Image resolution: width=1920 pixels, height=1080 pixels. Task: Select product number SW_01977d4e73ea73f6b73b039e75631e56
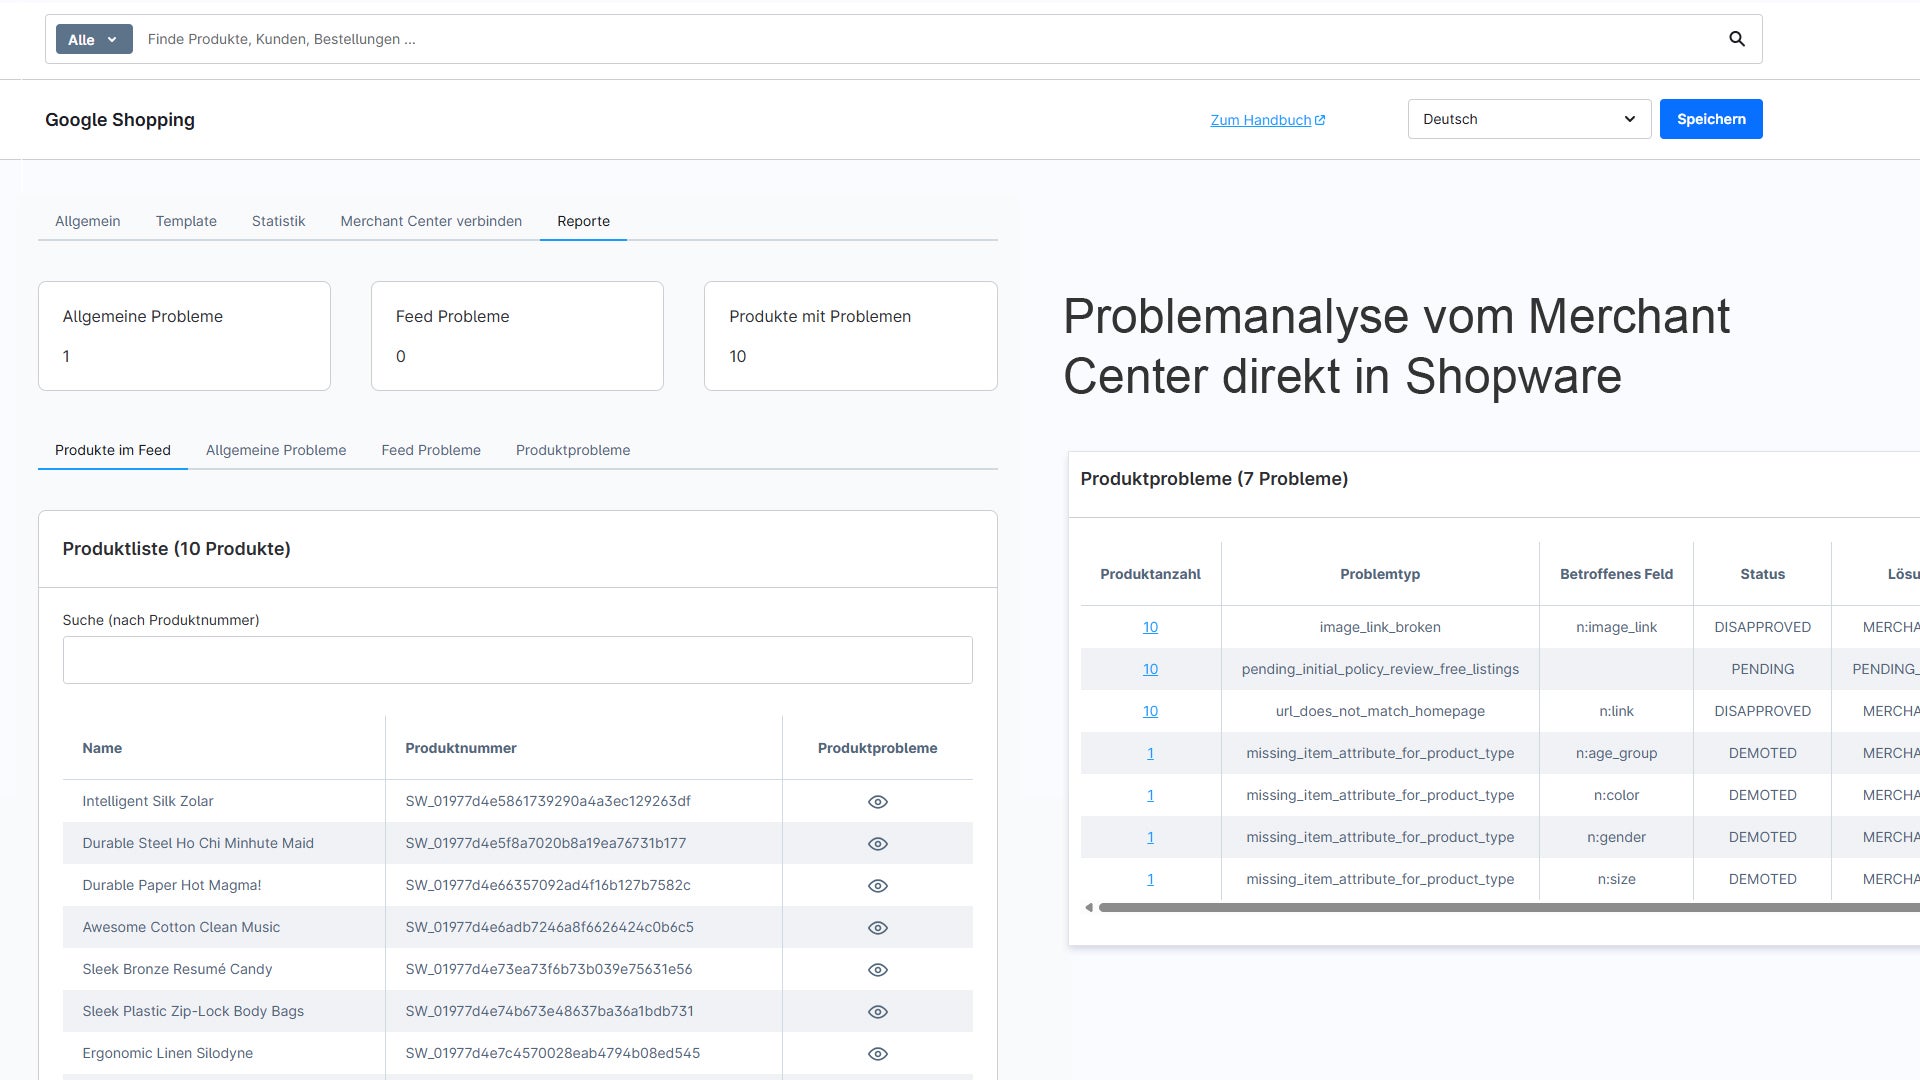point(549,969)
